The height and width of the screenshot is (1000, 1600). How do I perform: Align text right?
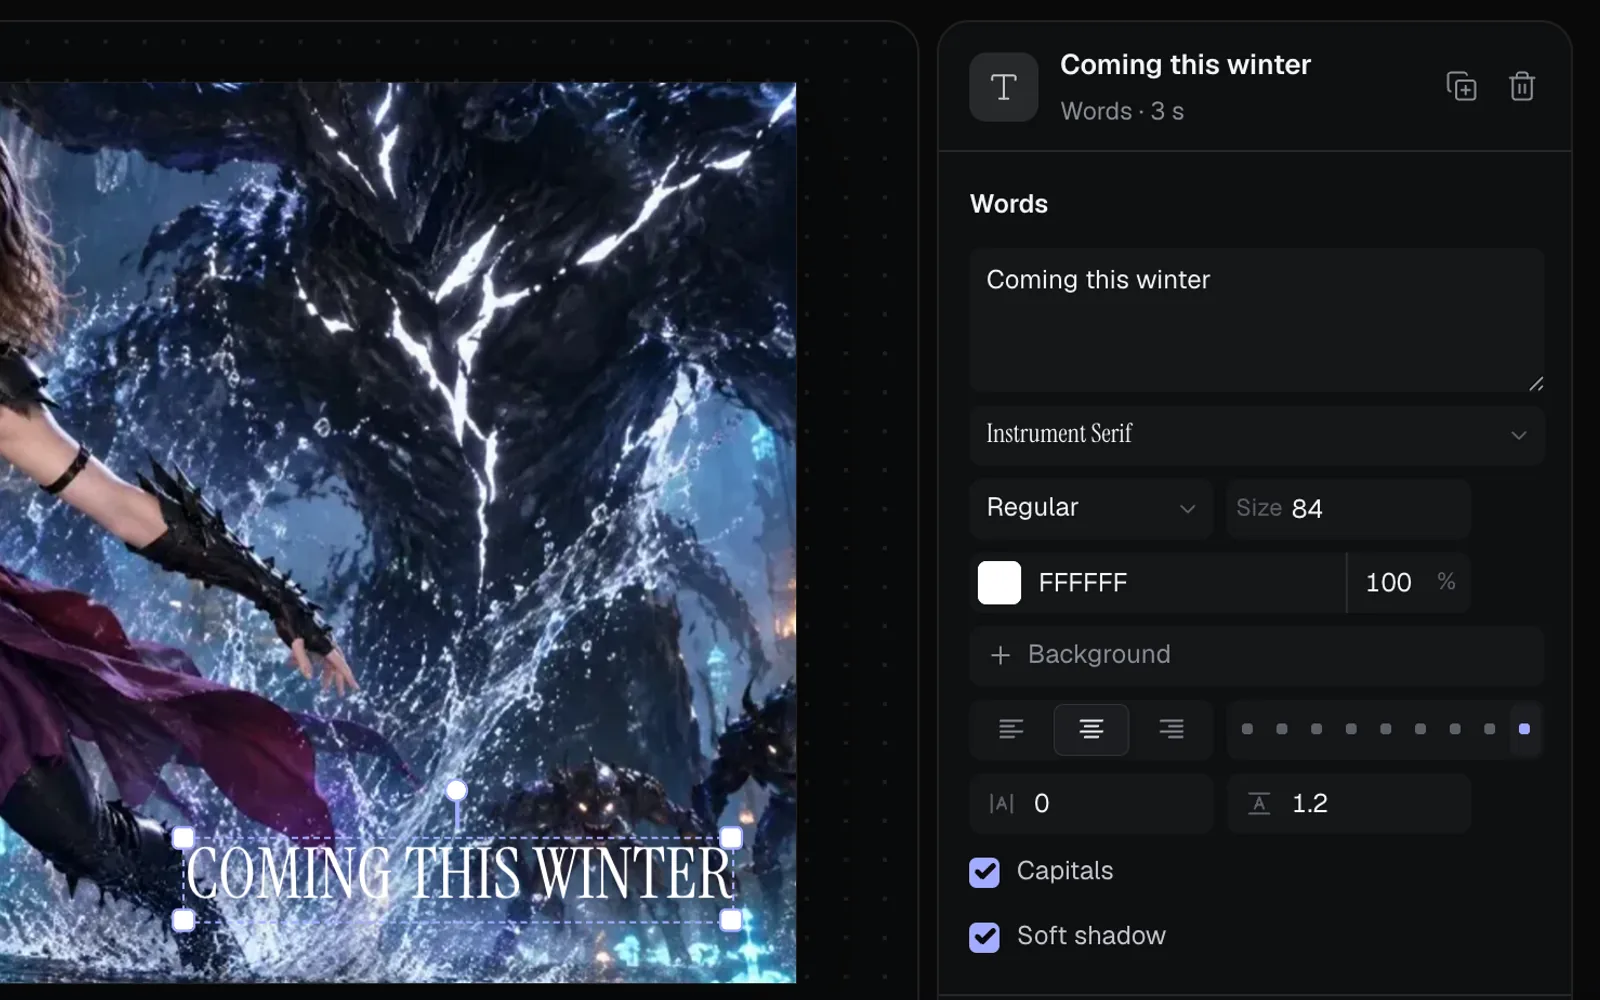click(x=1171, y=729)
